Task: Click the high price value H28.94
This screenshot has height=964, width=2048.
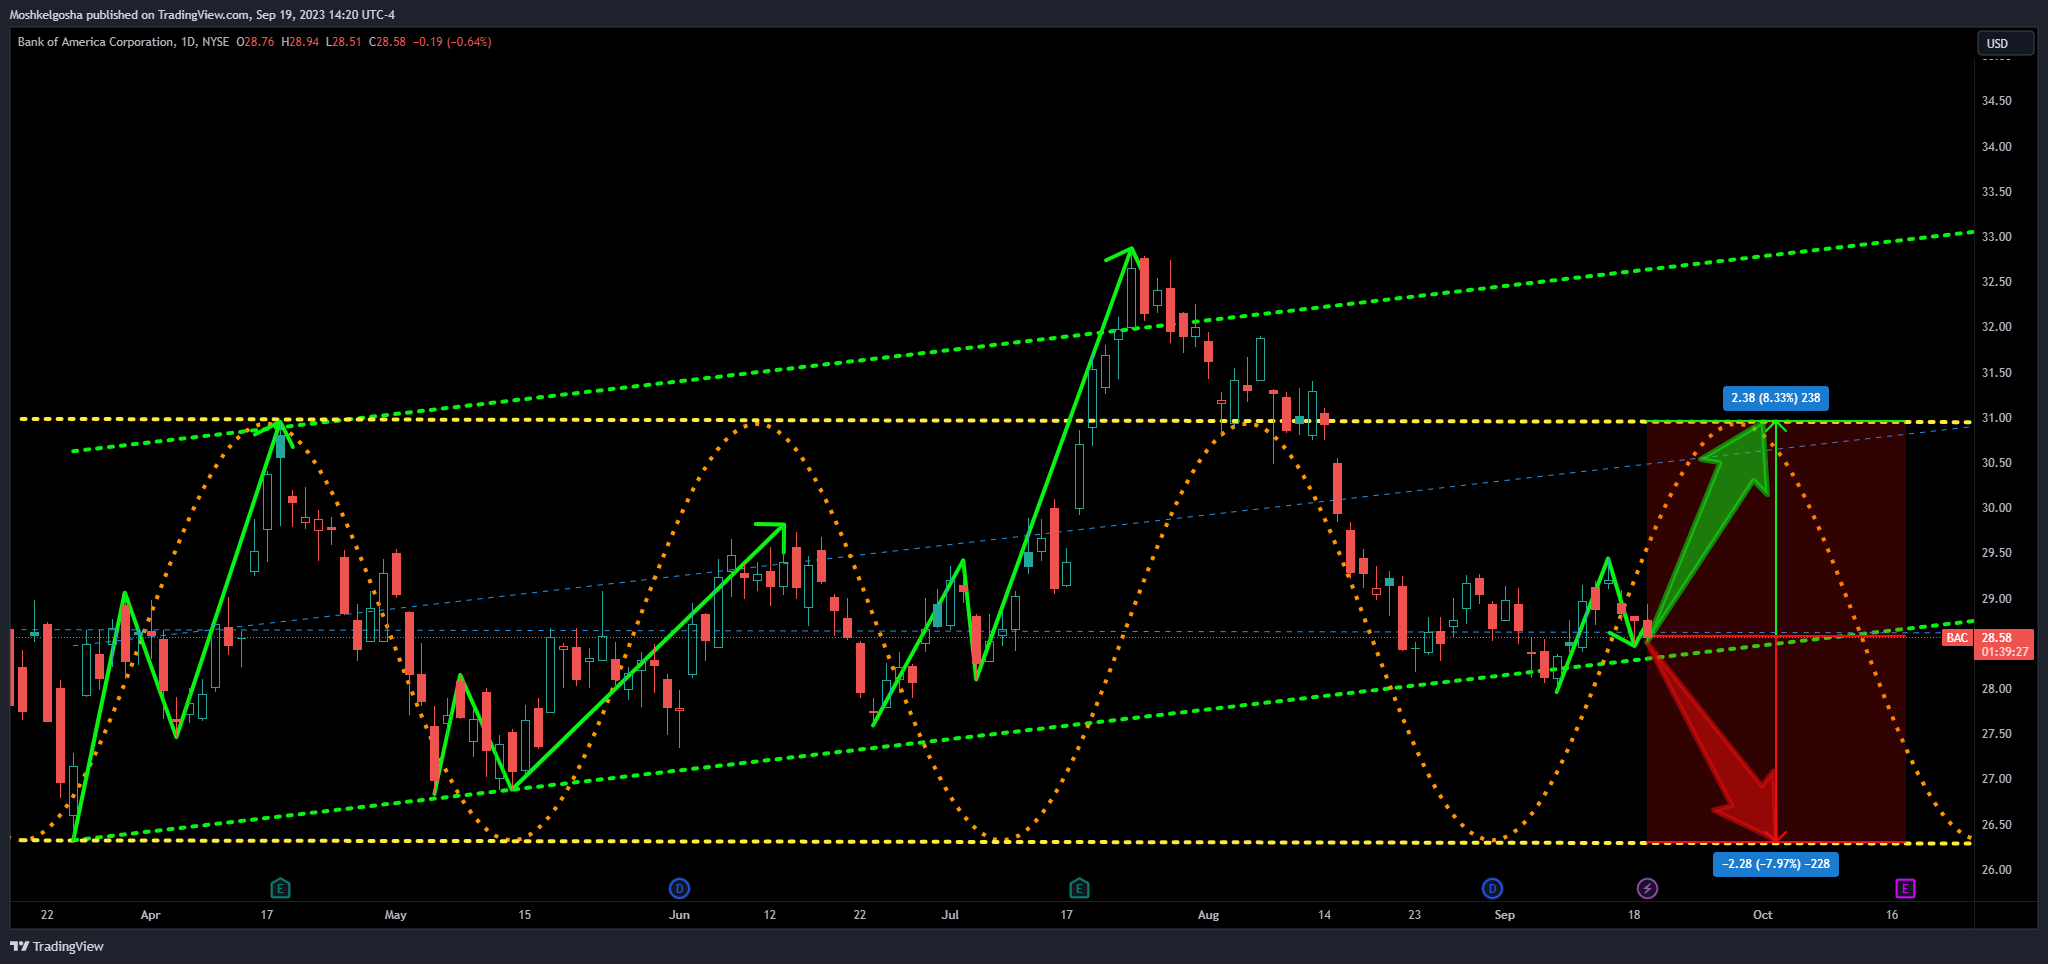Action: (300, 42)
